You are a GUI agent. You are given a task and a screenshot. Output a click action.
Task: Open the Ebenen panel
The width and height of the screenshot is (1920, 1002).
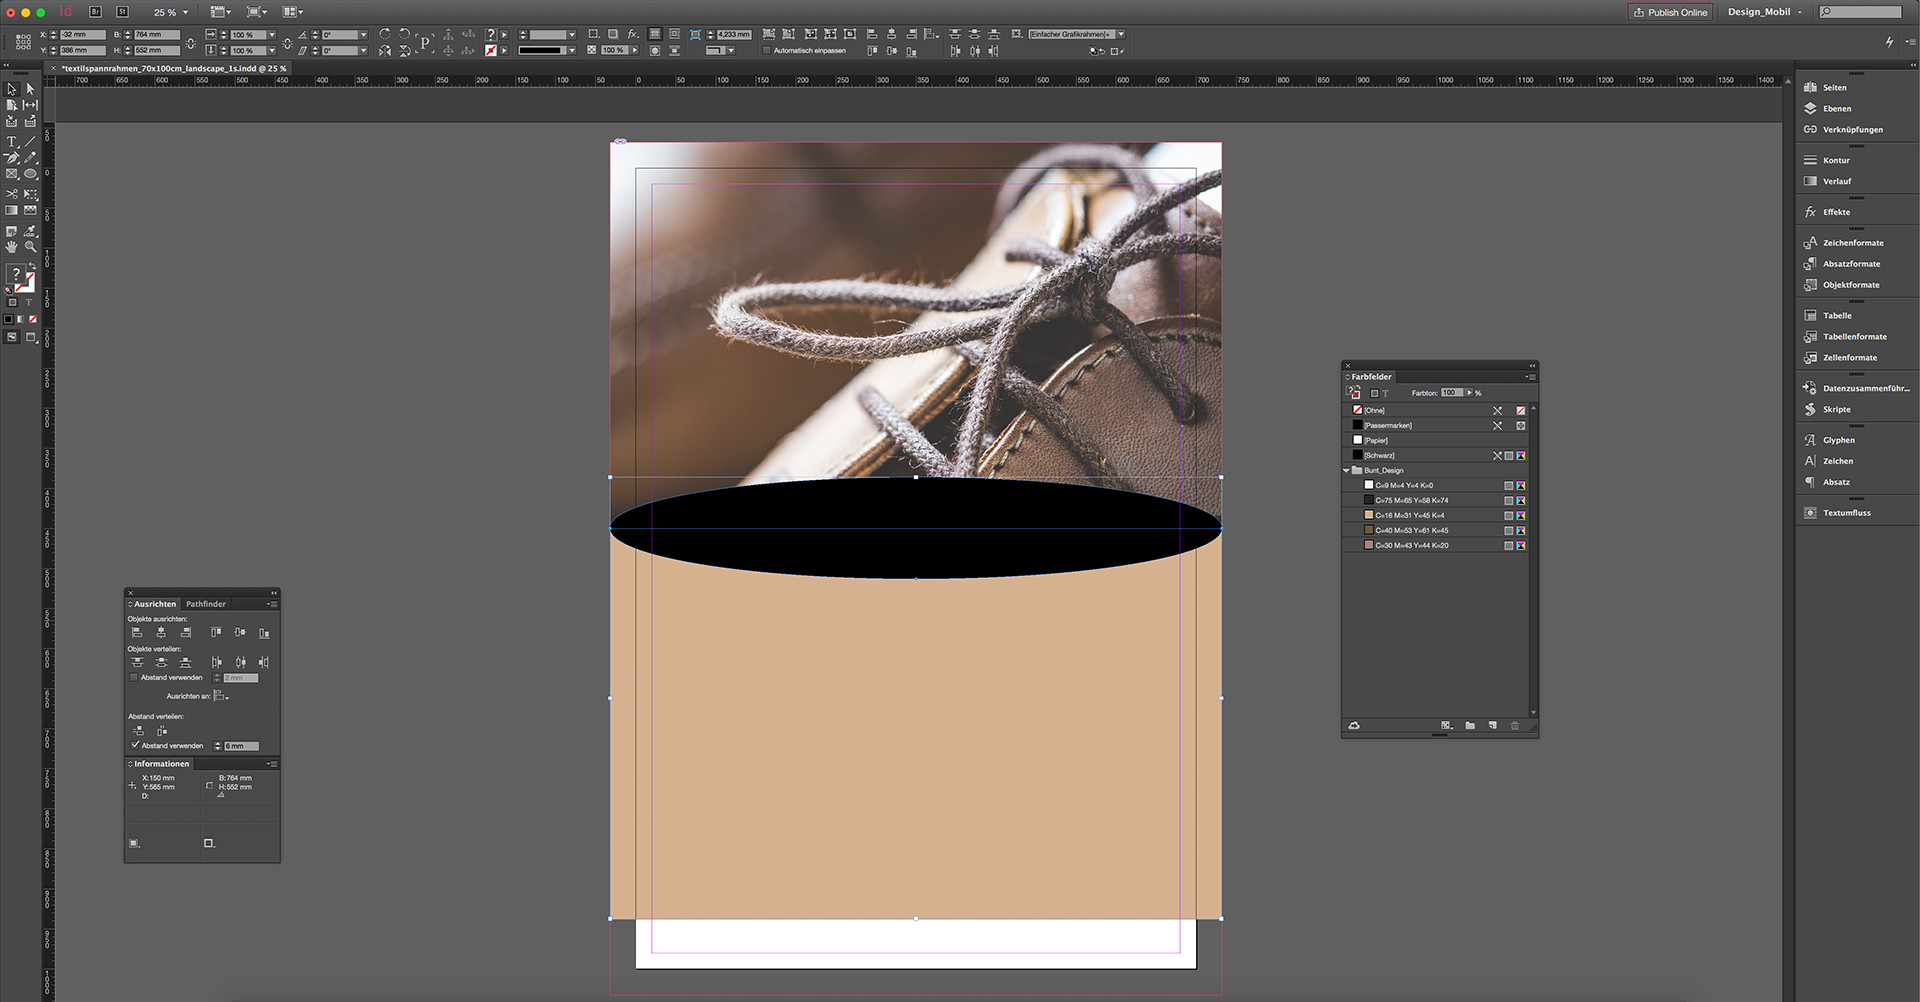[x=1836, y=108]
